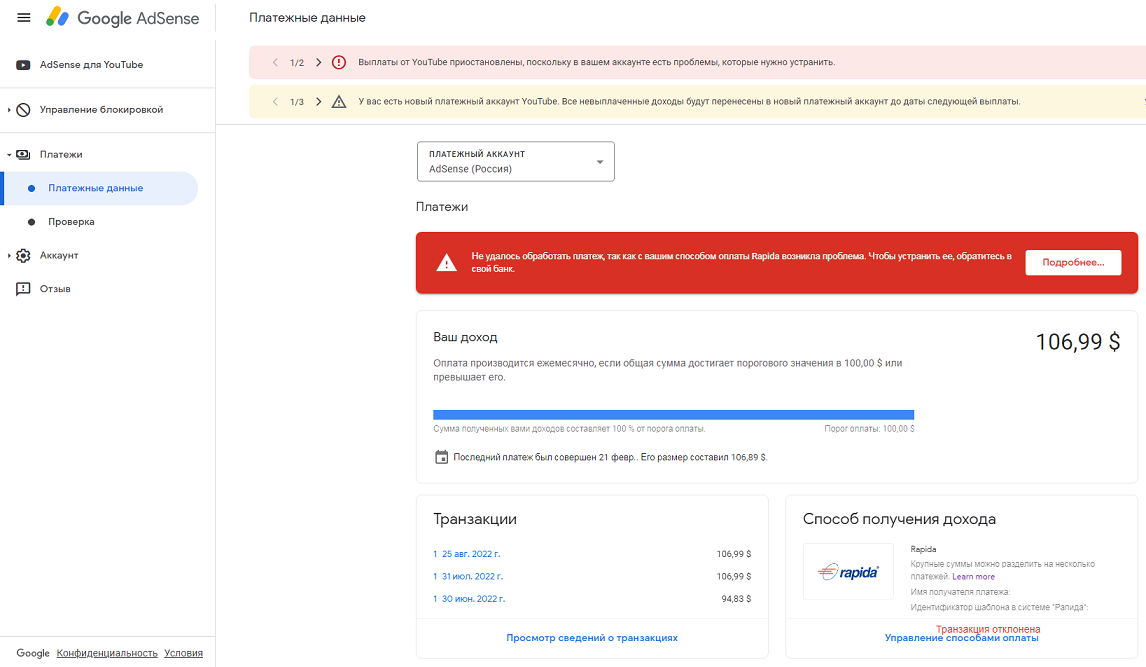Image resolution: width=1146 pixels, height=667 pixels.
Task: Click the Подробнее button in red banner
Action: [1073, 262]
